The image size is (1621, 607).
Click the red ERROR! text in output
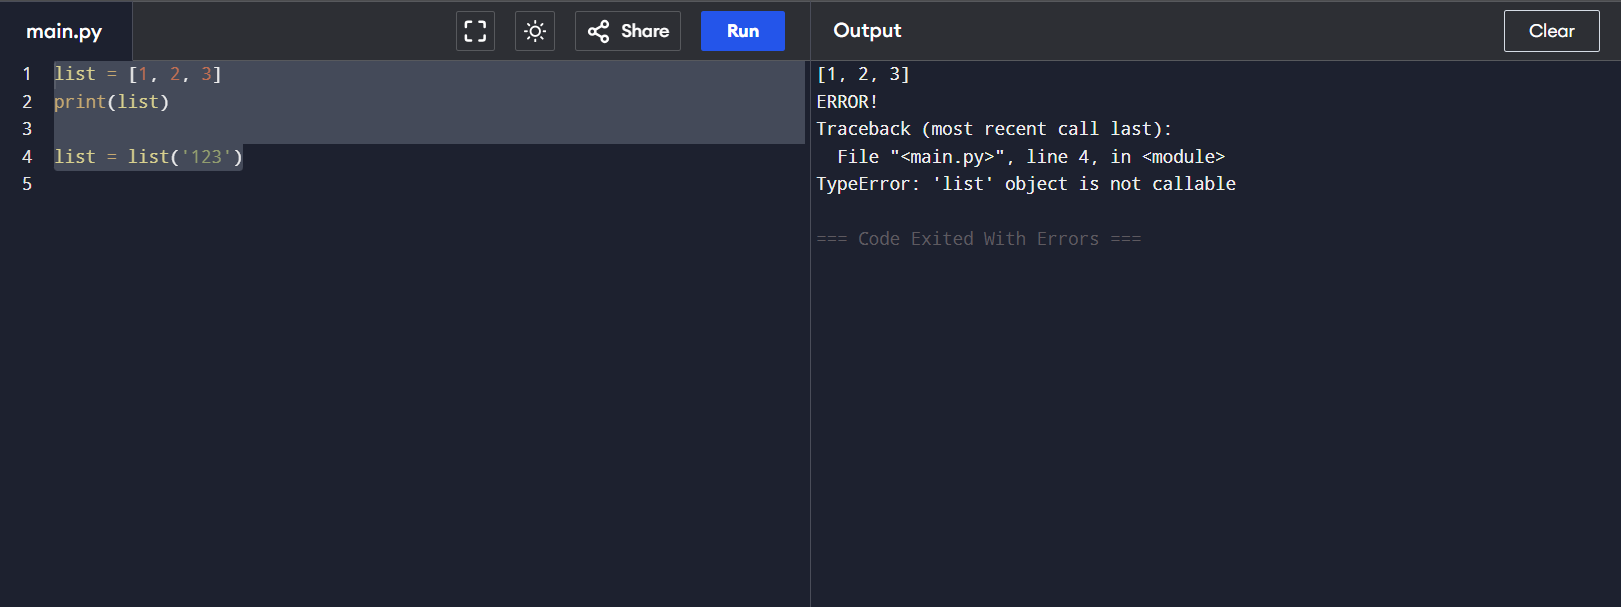[847, 102]
